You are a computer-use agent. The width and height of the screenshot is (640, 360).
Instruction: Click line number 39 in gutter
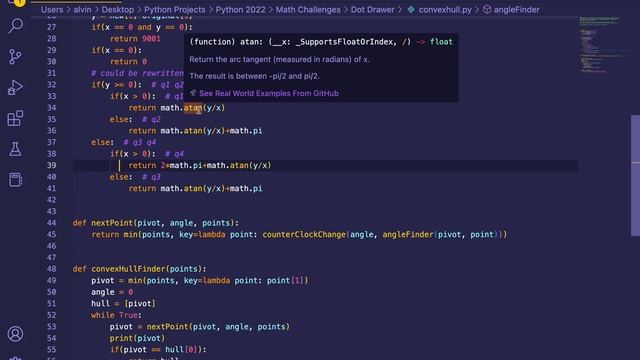point(51,165)
